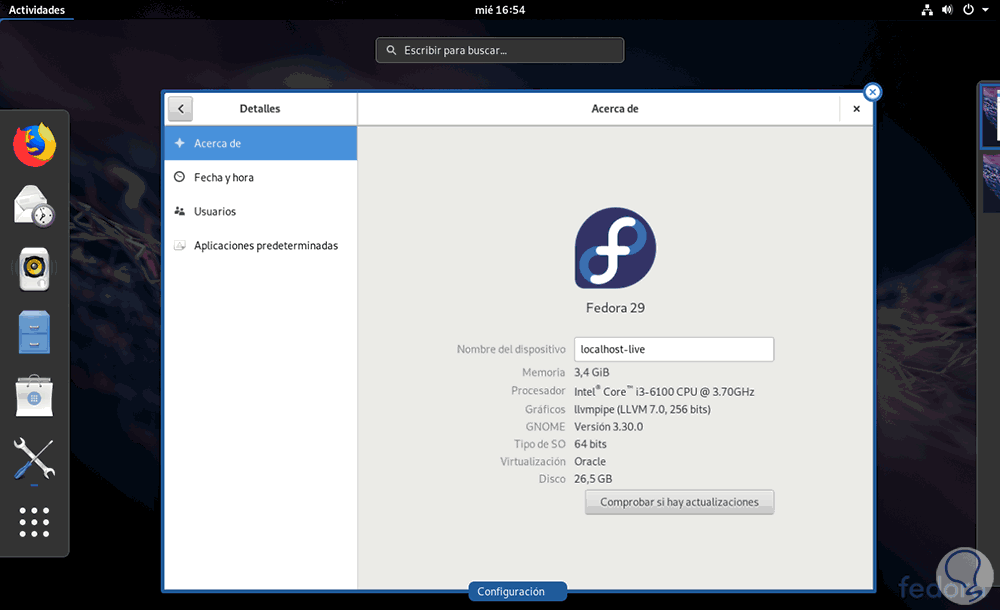
Task: Click the graphics value llvmpipe
Action: tap(642, 409)
